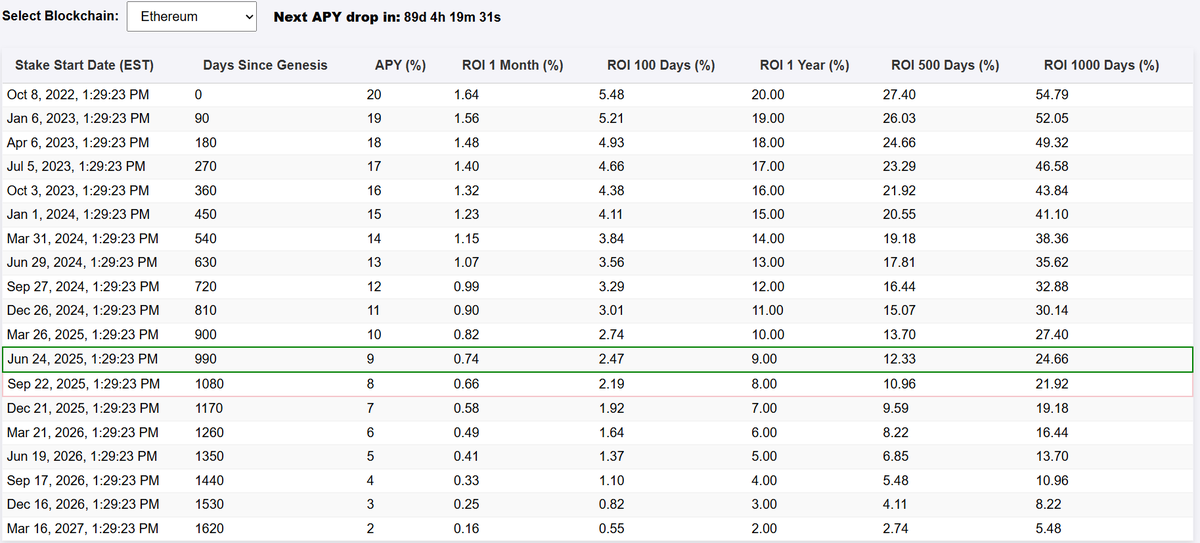
Task: Click the 1620 days since genesis value
Action: (x=210, y=528)
